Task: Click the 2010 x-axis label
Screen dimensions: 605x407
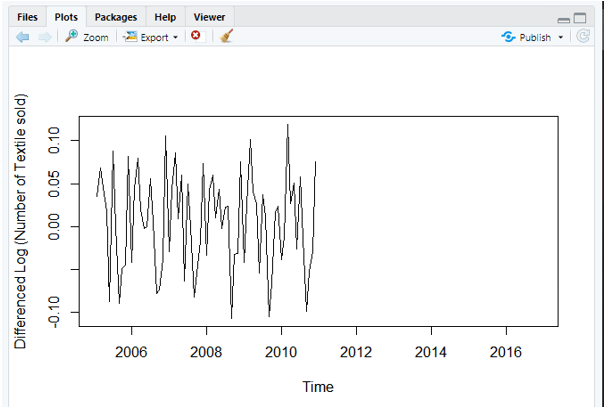Action: tap(281, 352)
